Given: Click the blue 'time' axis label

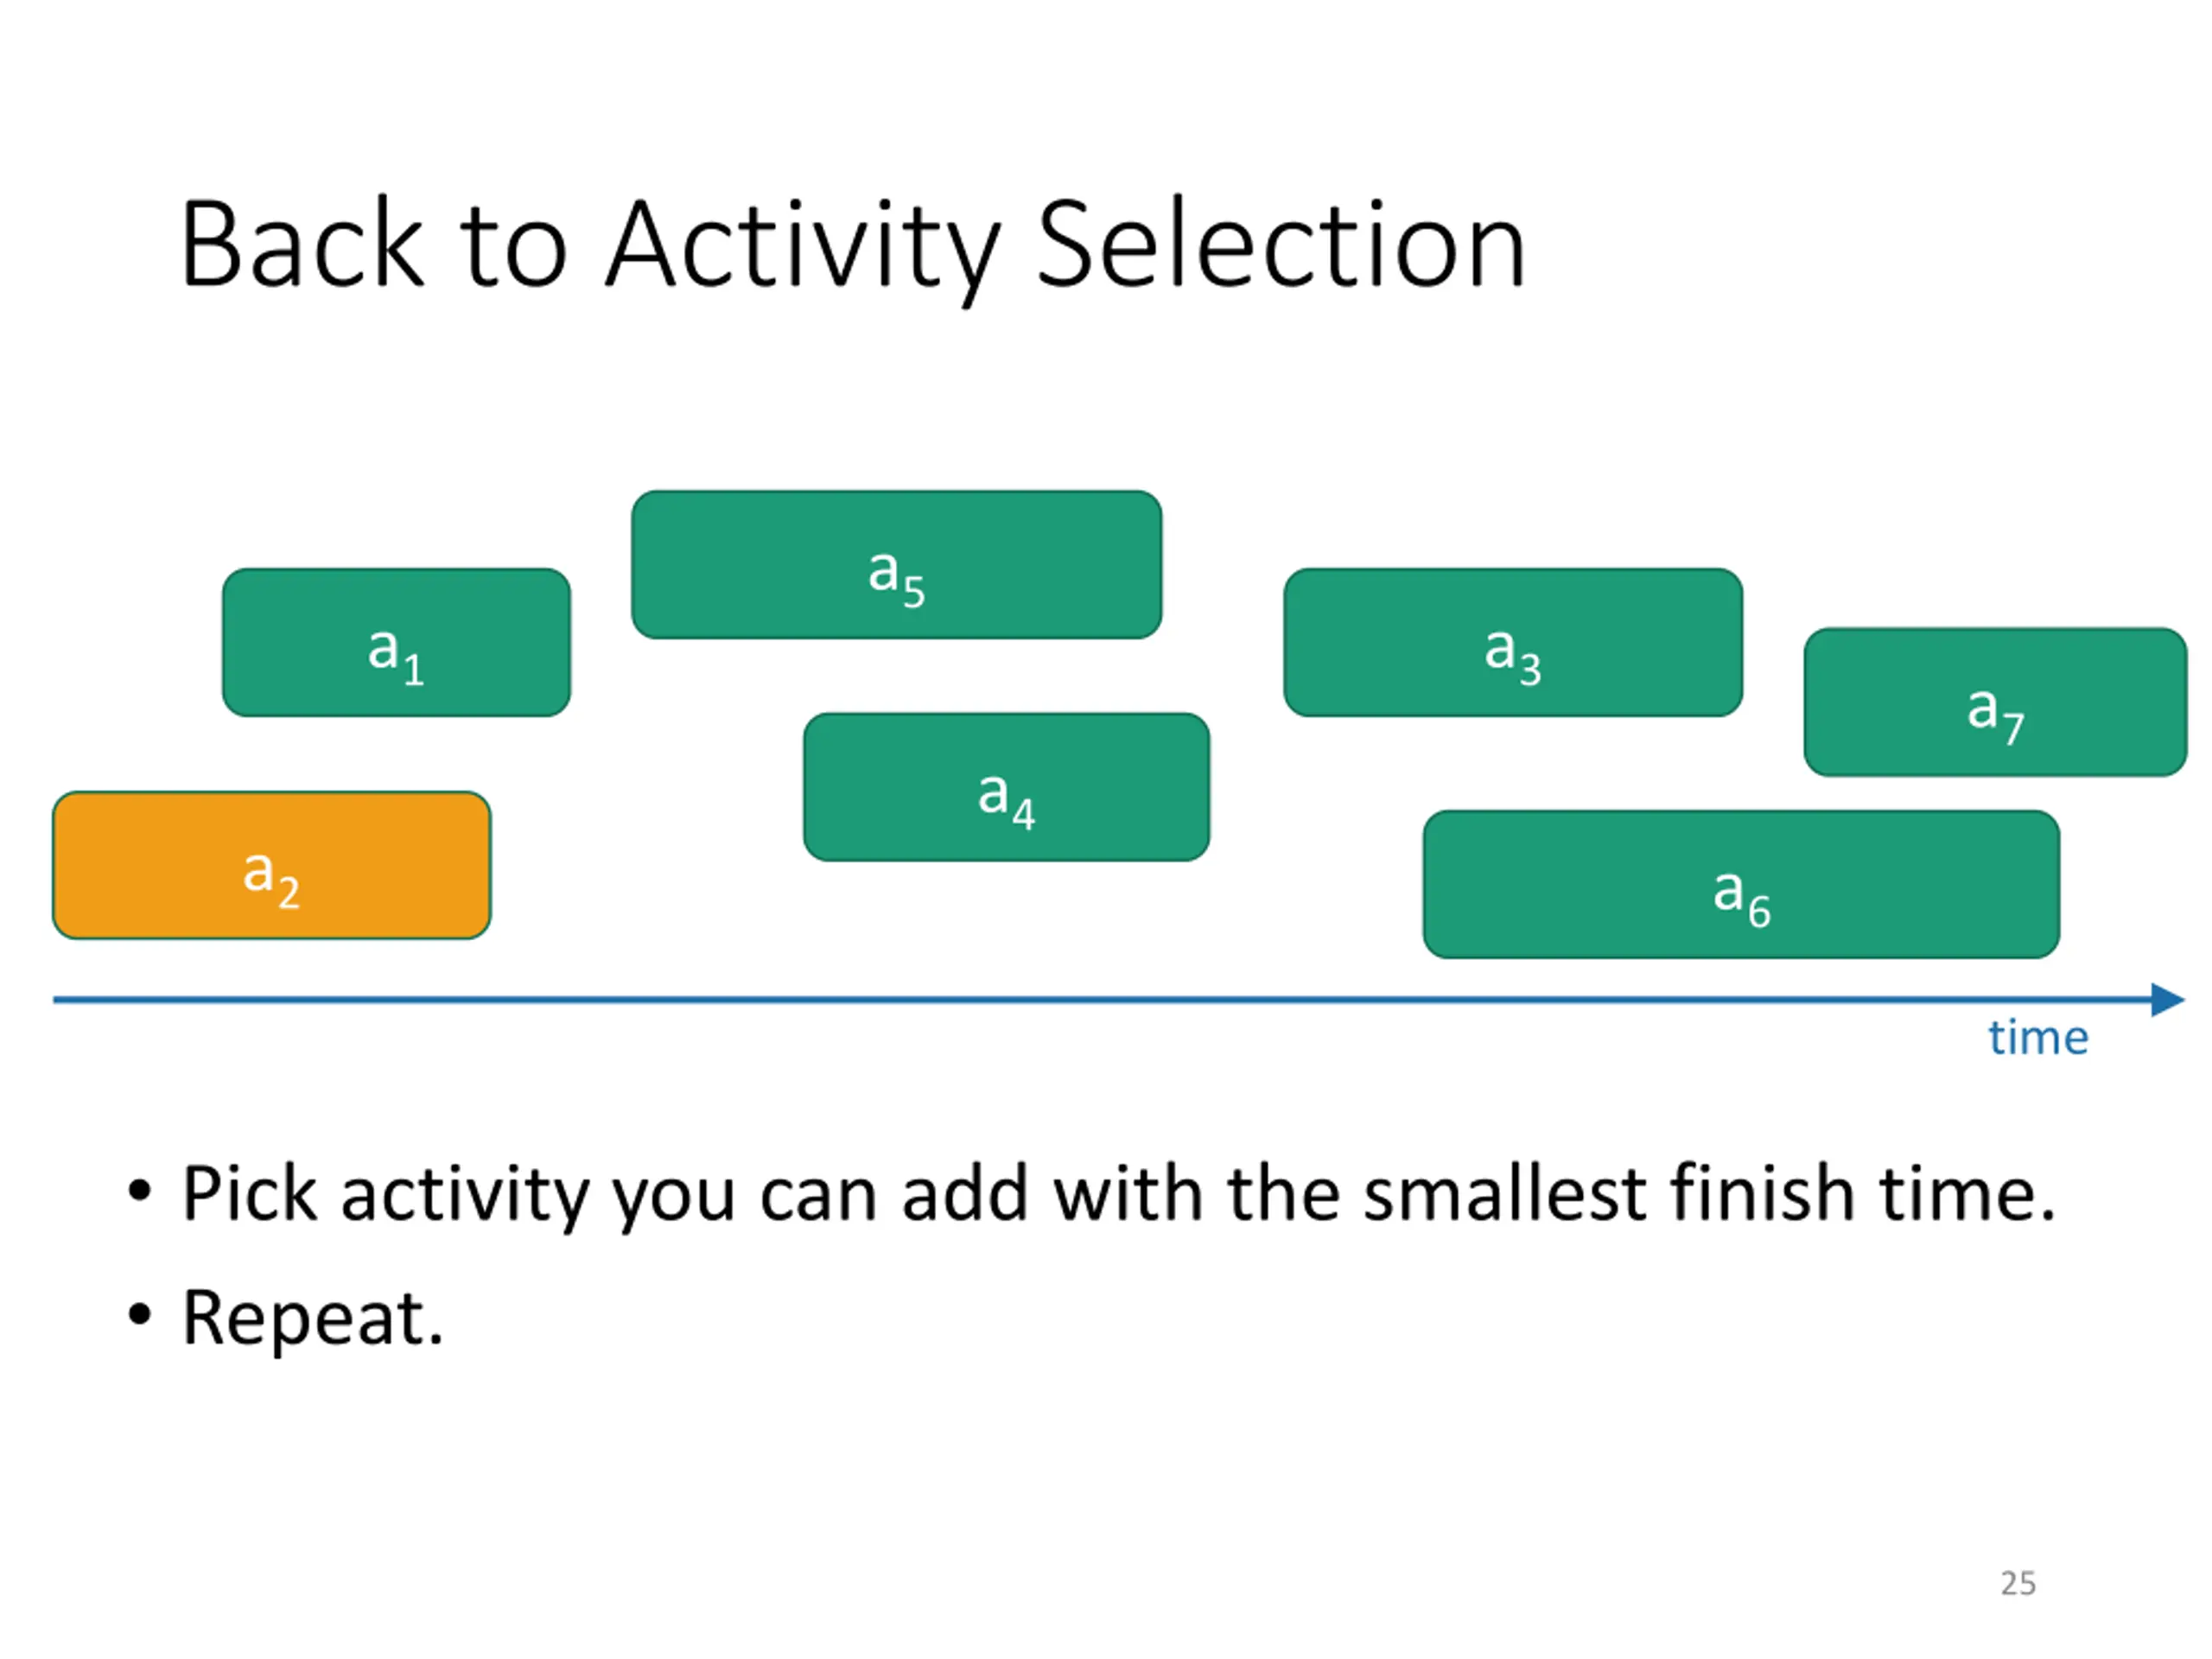Looking at the screenshot, I should tap(2038, 1038).
